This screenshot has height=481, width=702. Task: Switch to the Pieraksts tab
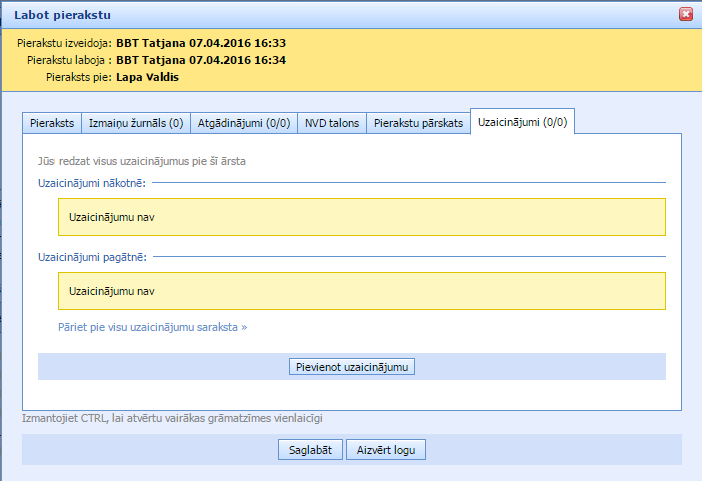tap(51, 123)
